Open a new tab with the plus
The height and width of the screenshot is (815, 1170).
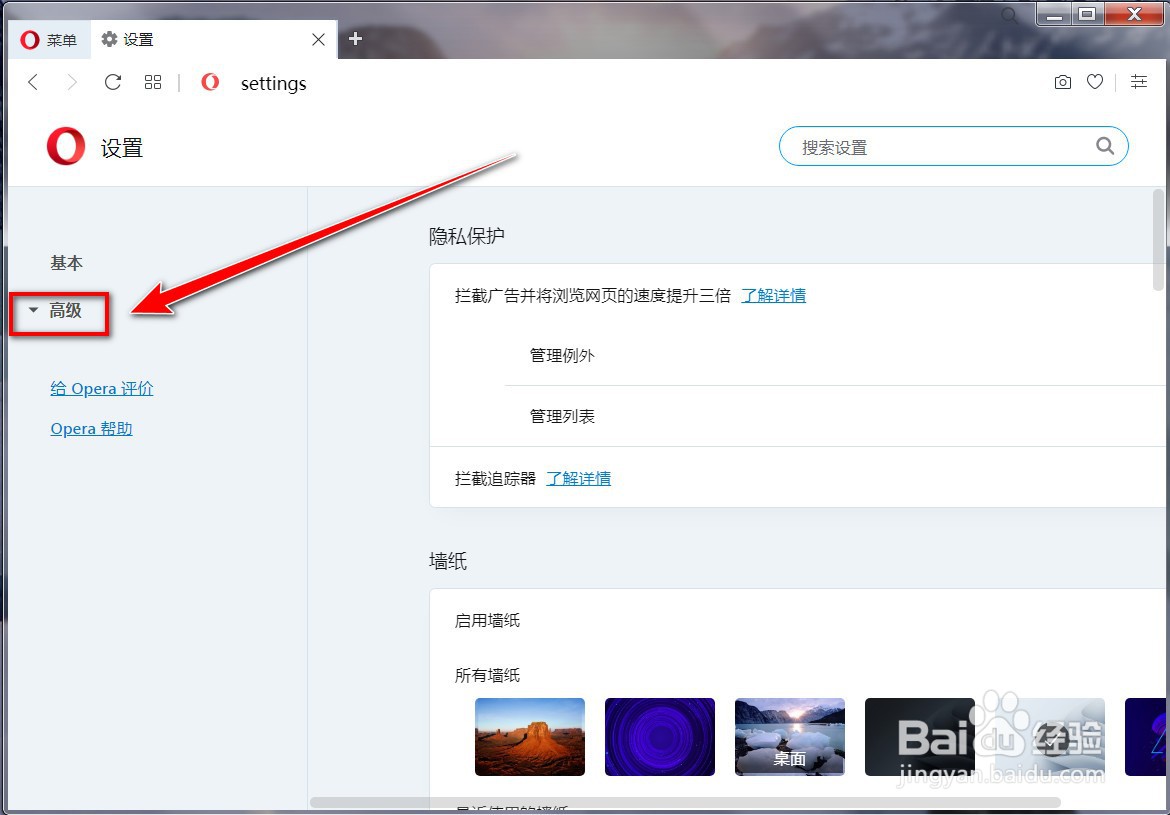[355, 38]
